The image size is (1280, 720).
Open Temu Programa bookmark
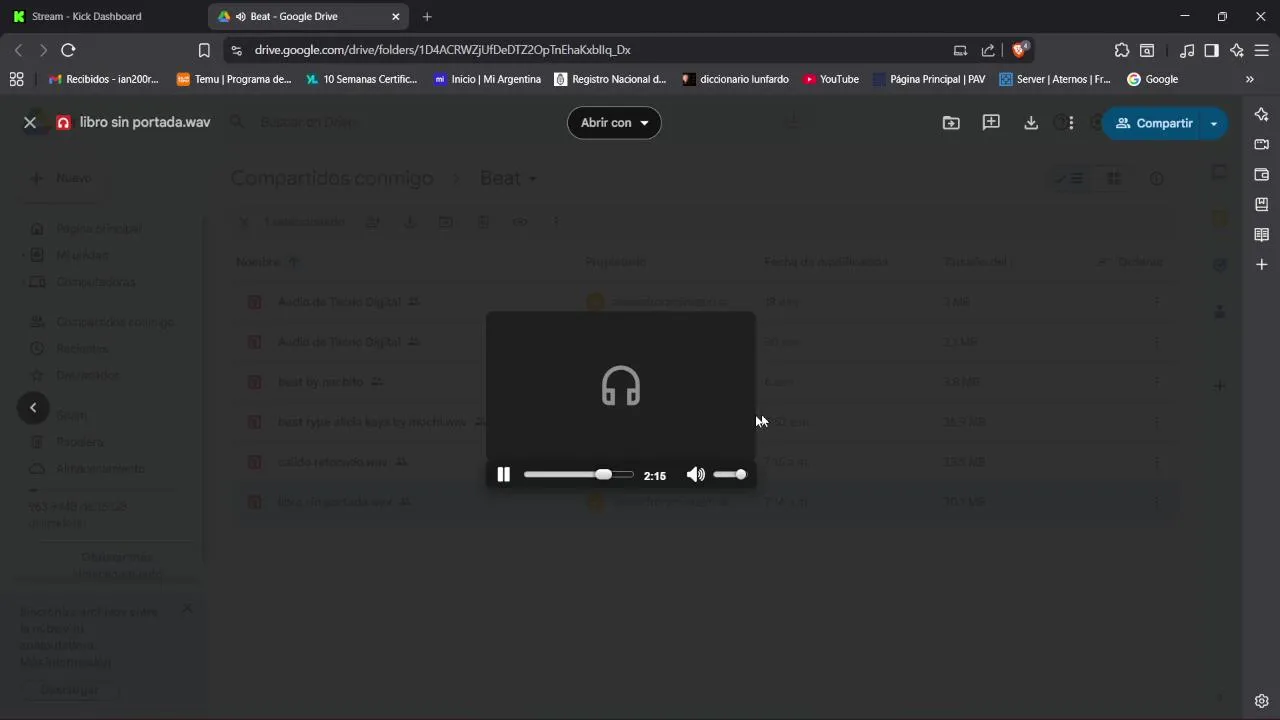tap(234, 79)
